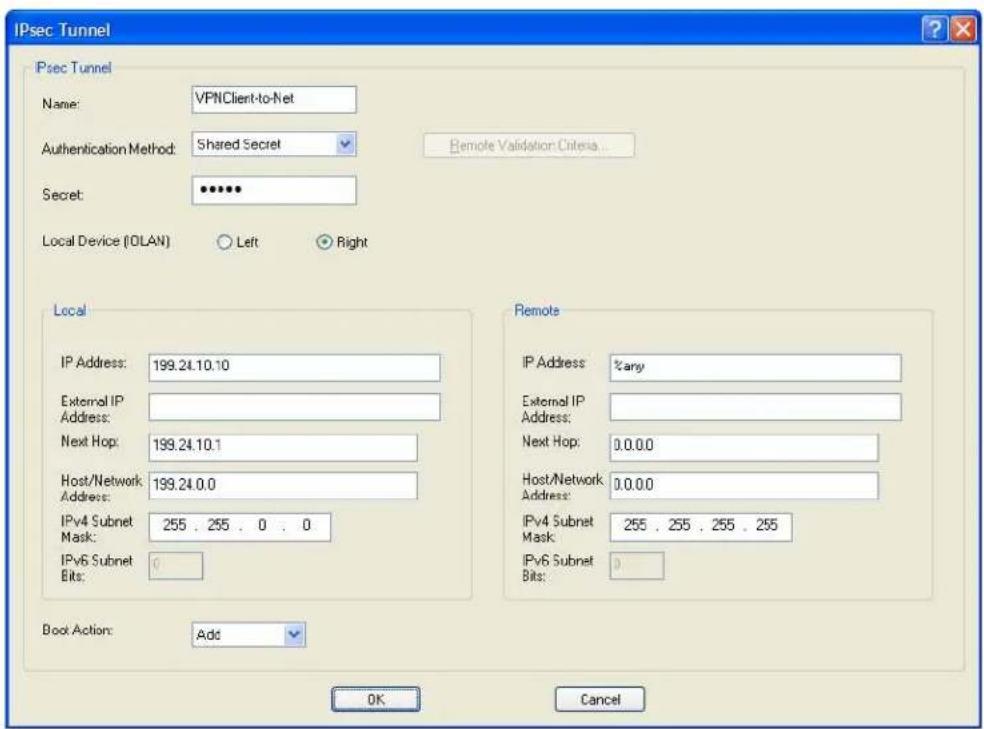Click the Remote IPv4 Subnet Mask field
Image resolution: width=984 pixels, height=729 pixels.
(x=700, y=526)
